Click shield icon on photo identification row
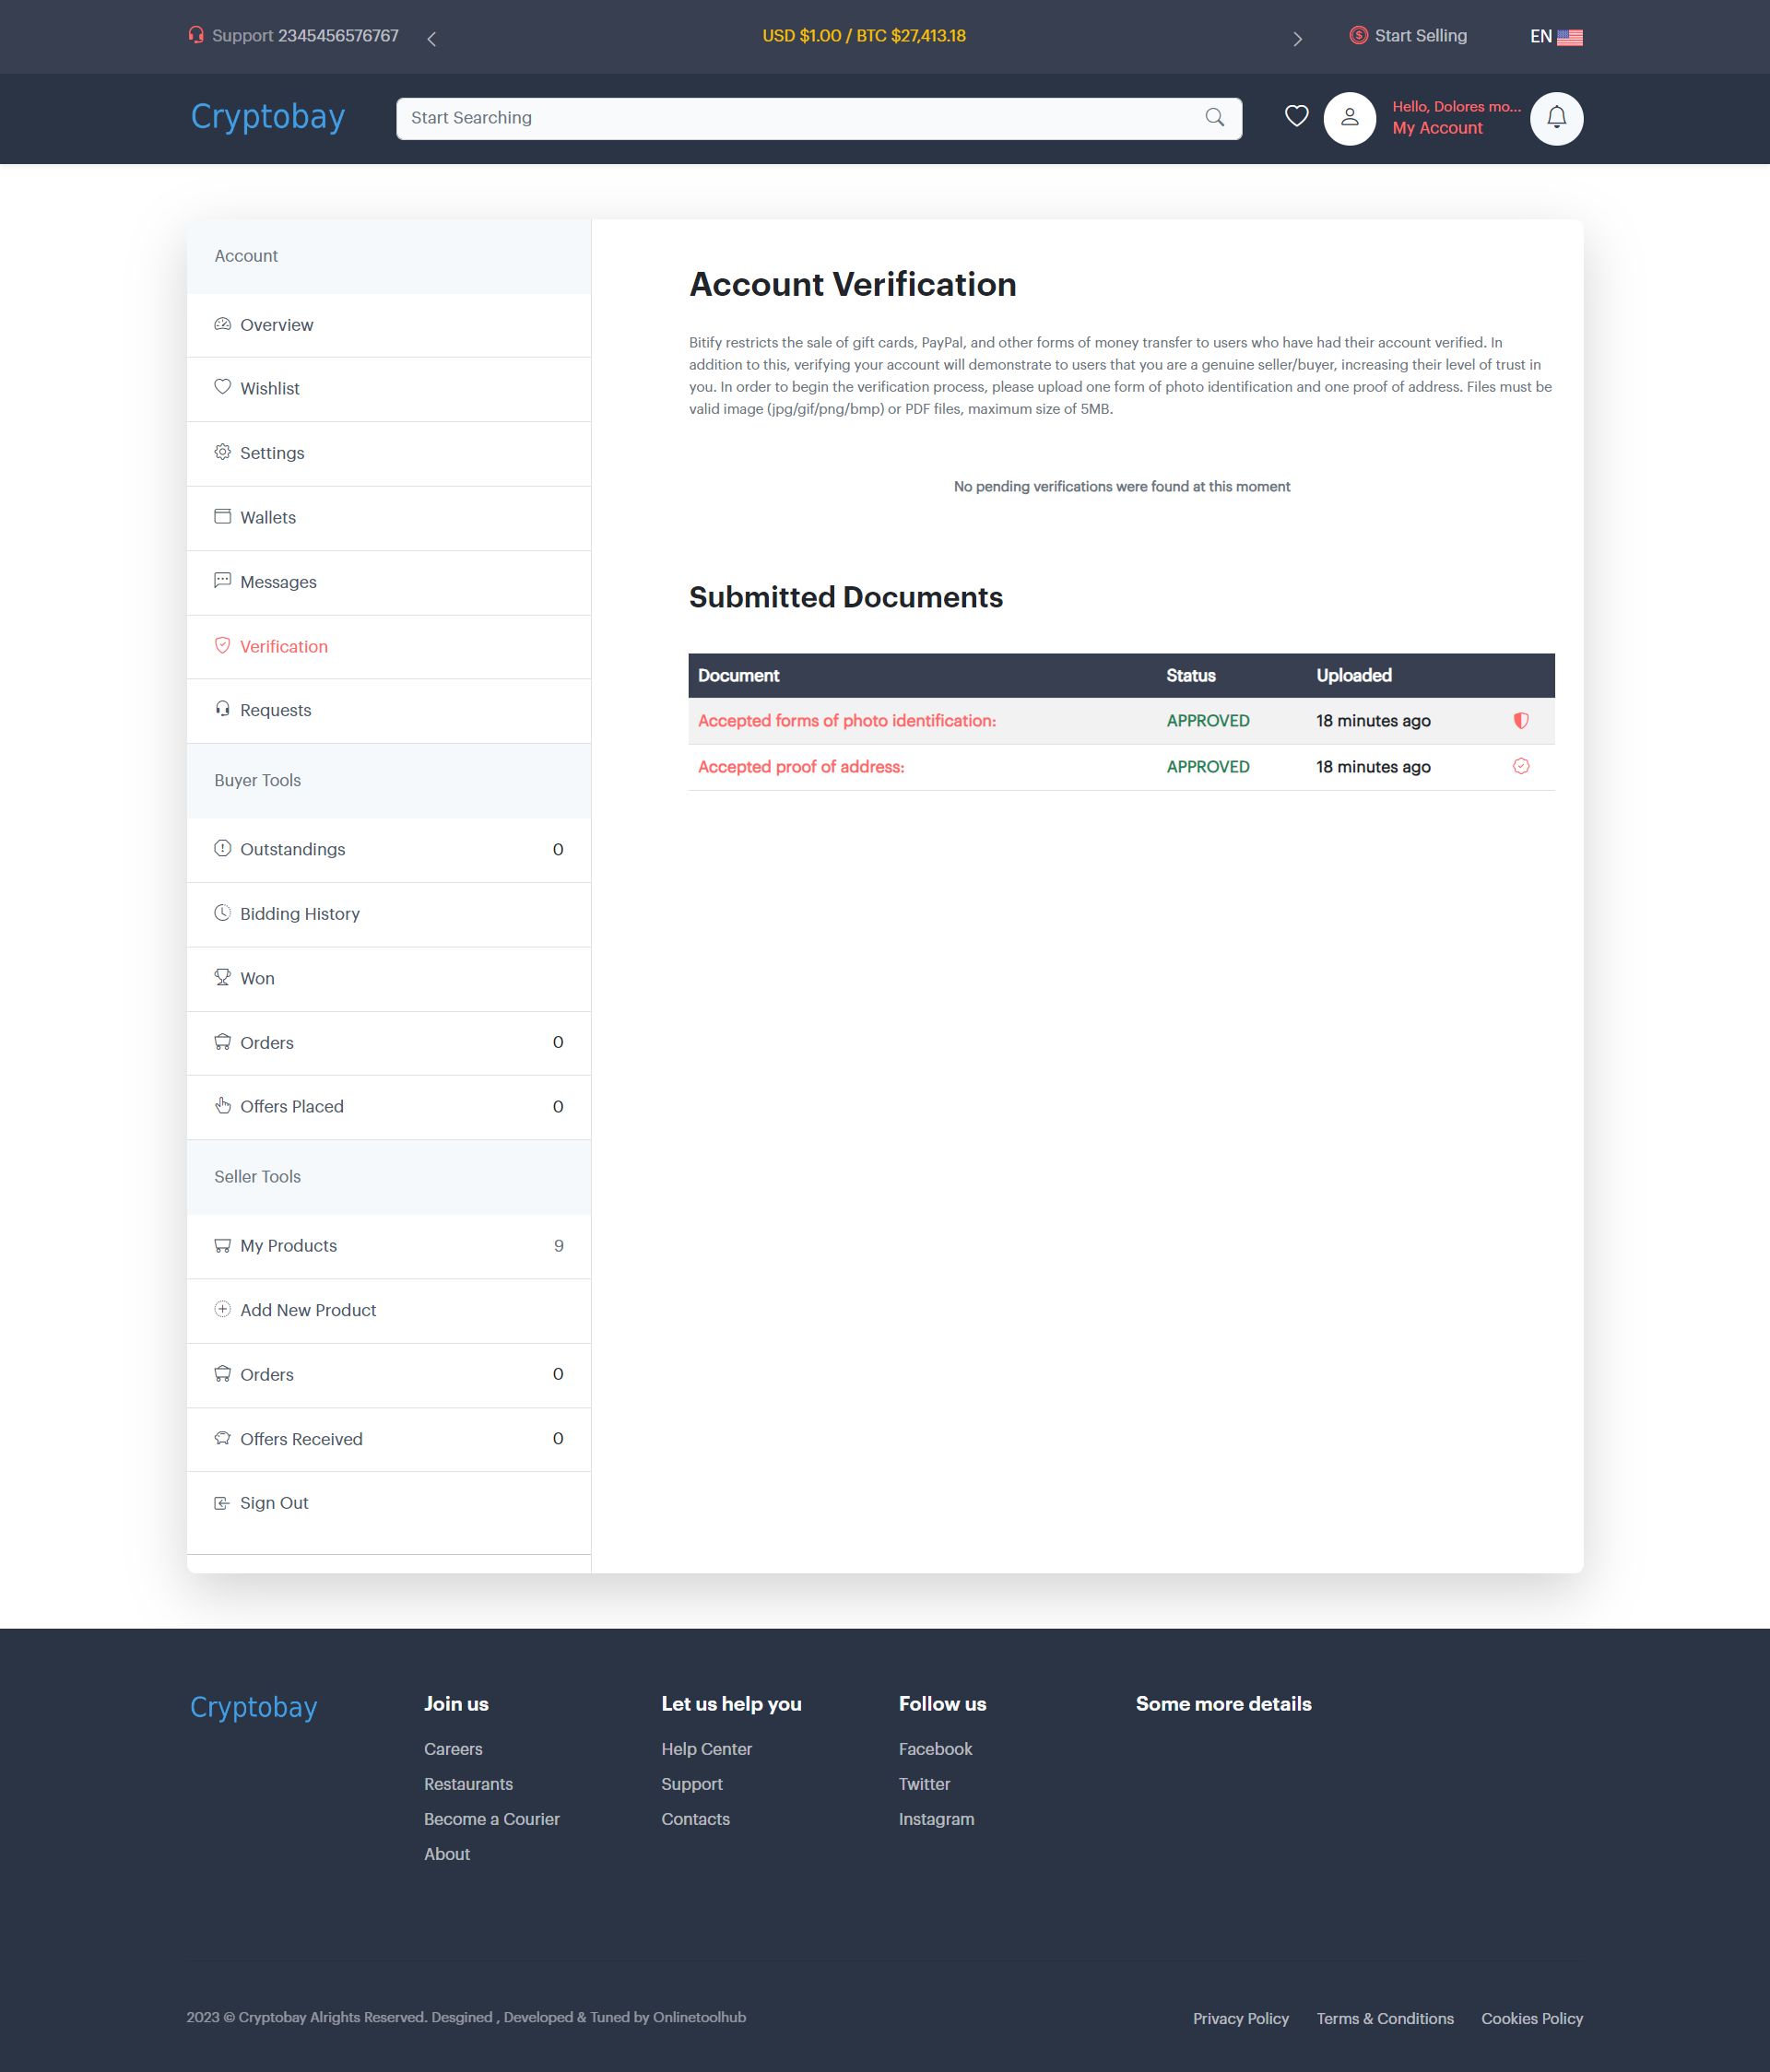This screenshot has height=2072, width=1770. click(1520, 721)
